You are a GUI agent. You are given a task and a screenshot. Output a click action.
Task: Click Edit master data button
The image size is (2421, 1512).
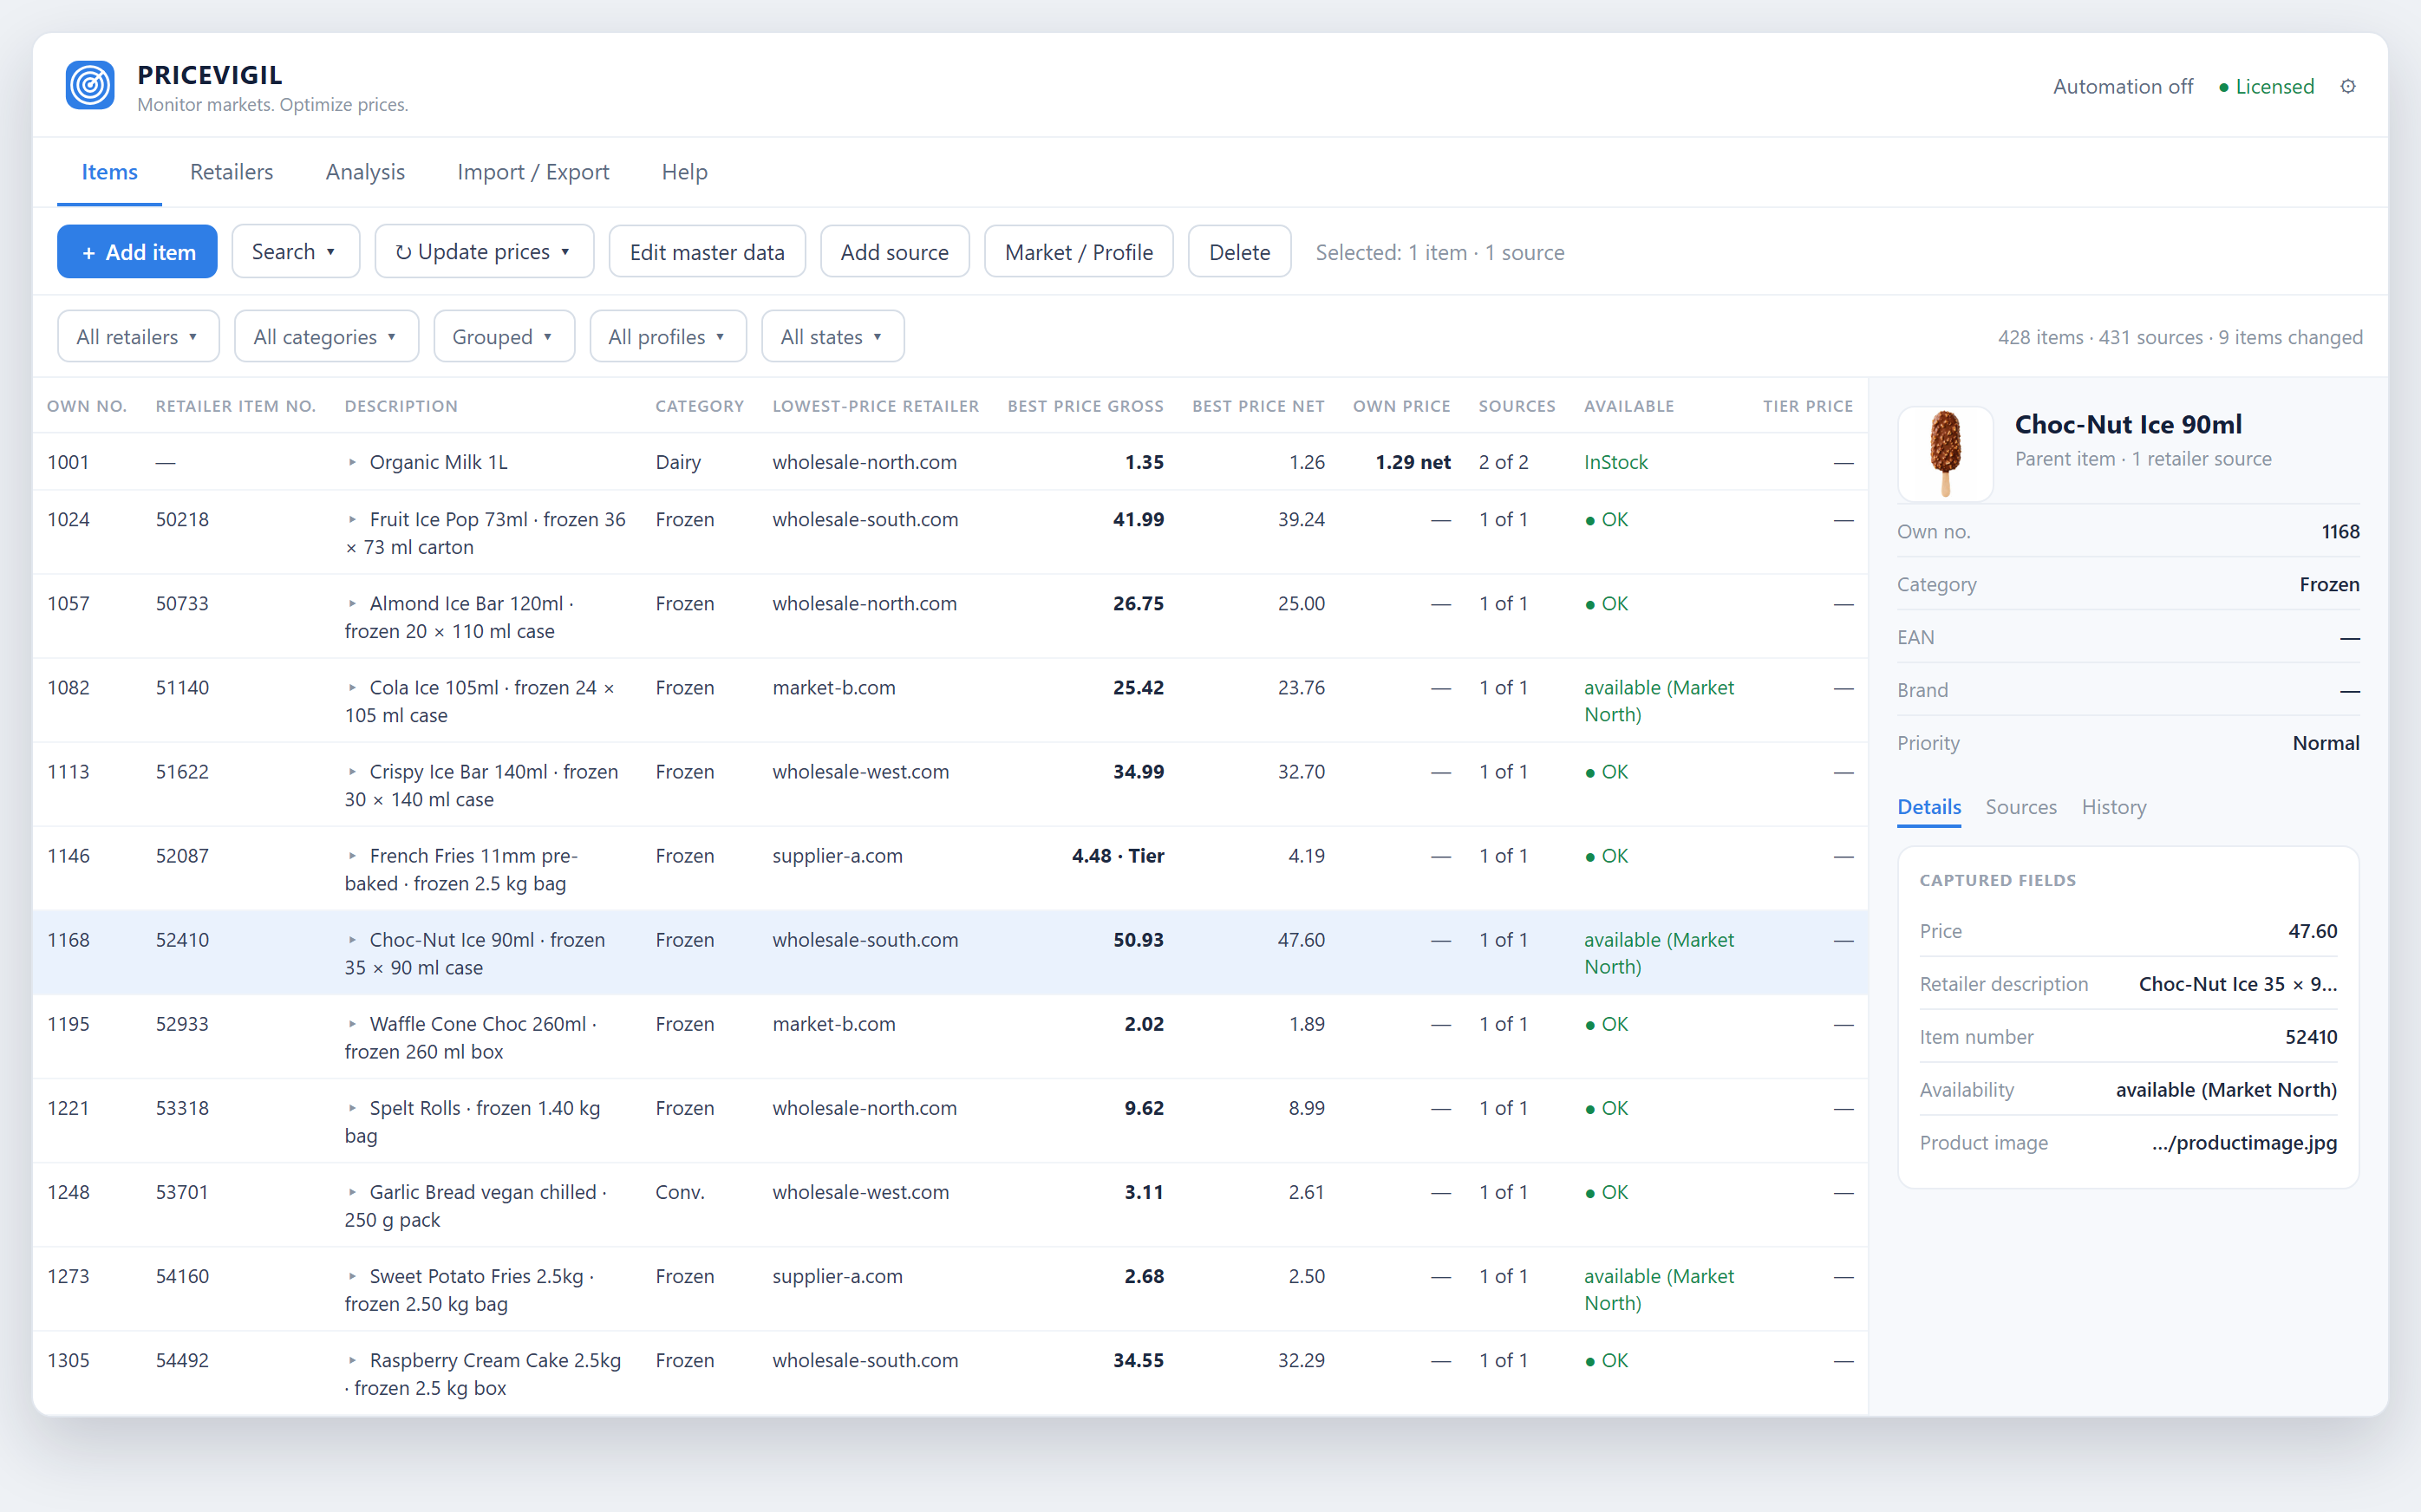(707, 252)
